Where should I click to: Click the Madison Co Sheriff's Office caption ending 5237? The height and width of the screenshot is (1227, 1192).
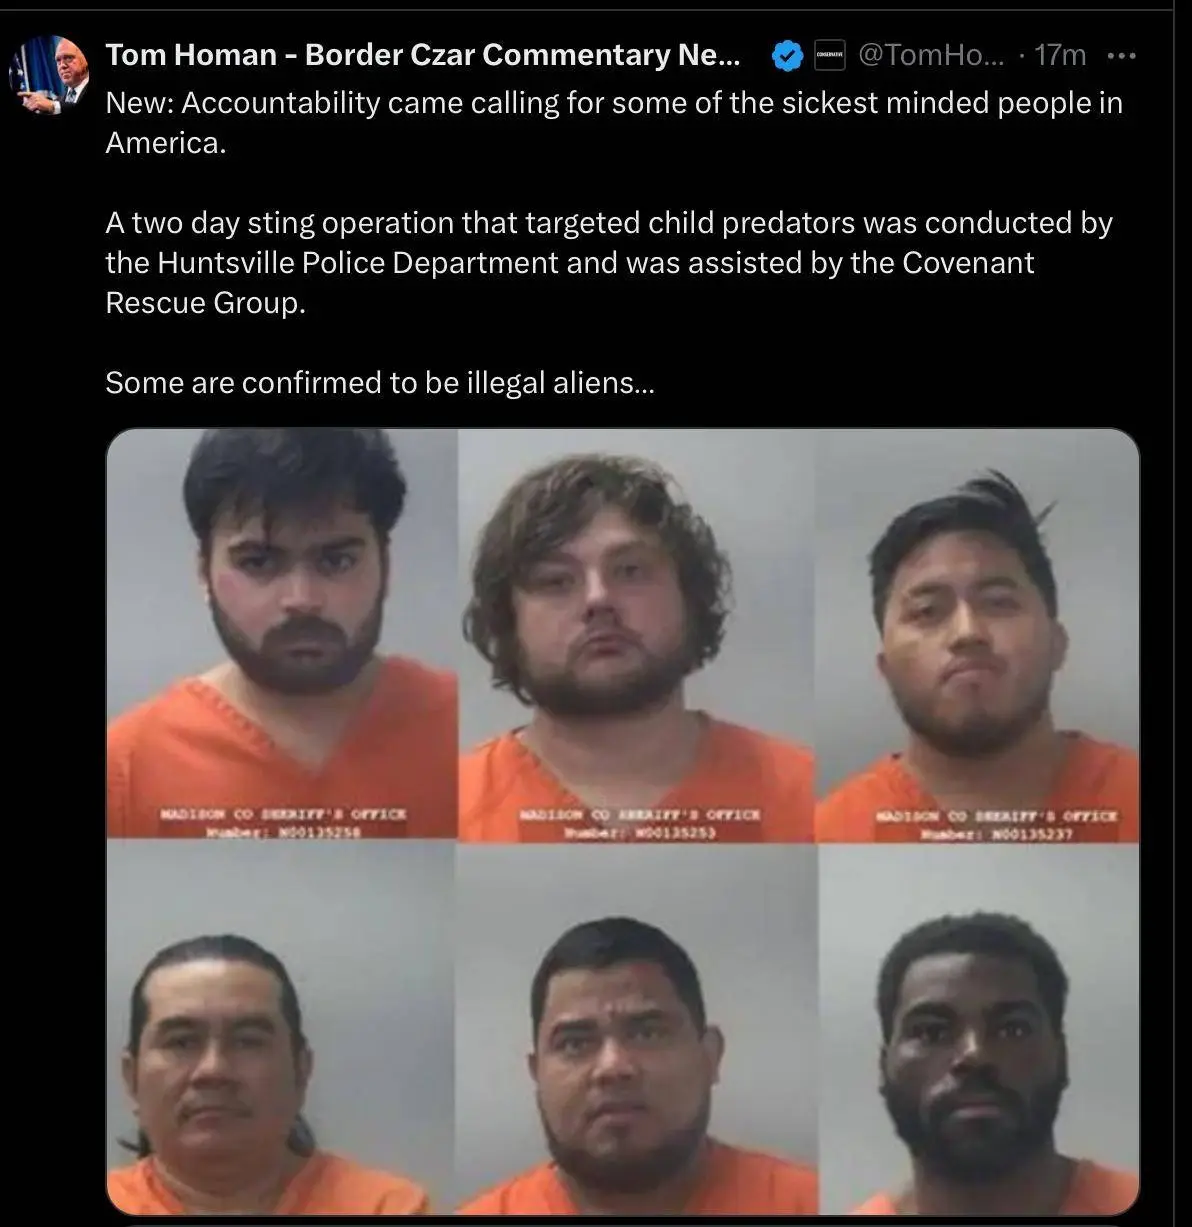pos(997,824)
